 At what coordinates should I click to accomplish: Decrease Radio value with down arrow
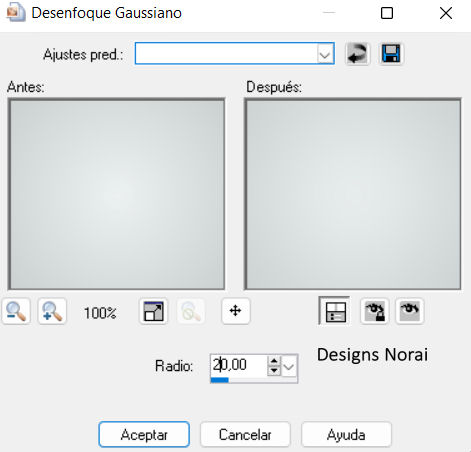(274, 371)
